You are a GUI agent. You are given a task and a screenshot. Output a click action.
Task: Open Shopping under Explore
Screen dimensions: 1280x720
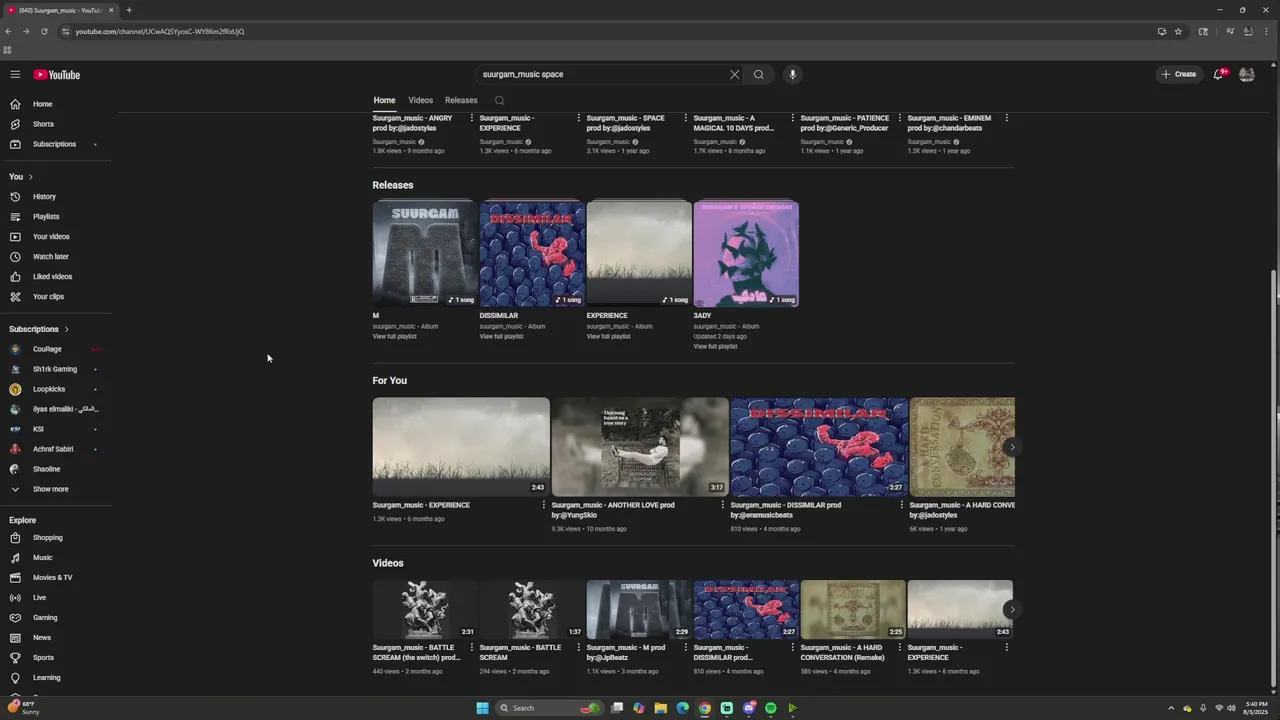click(x=54, y=538)
